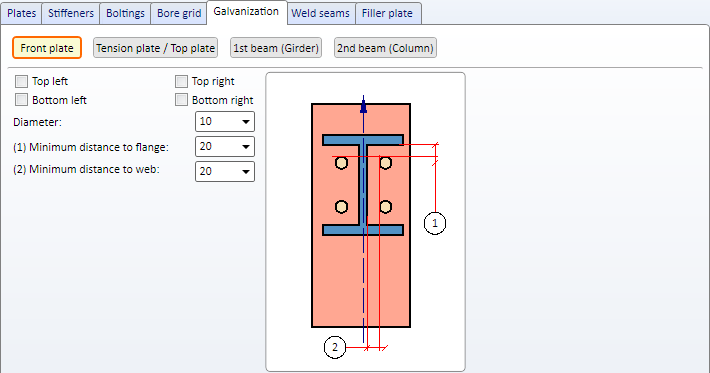Enable the Top left checkbox
This screenshot has width=710, height=373.
[x=21, y=81]
